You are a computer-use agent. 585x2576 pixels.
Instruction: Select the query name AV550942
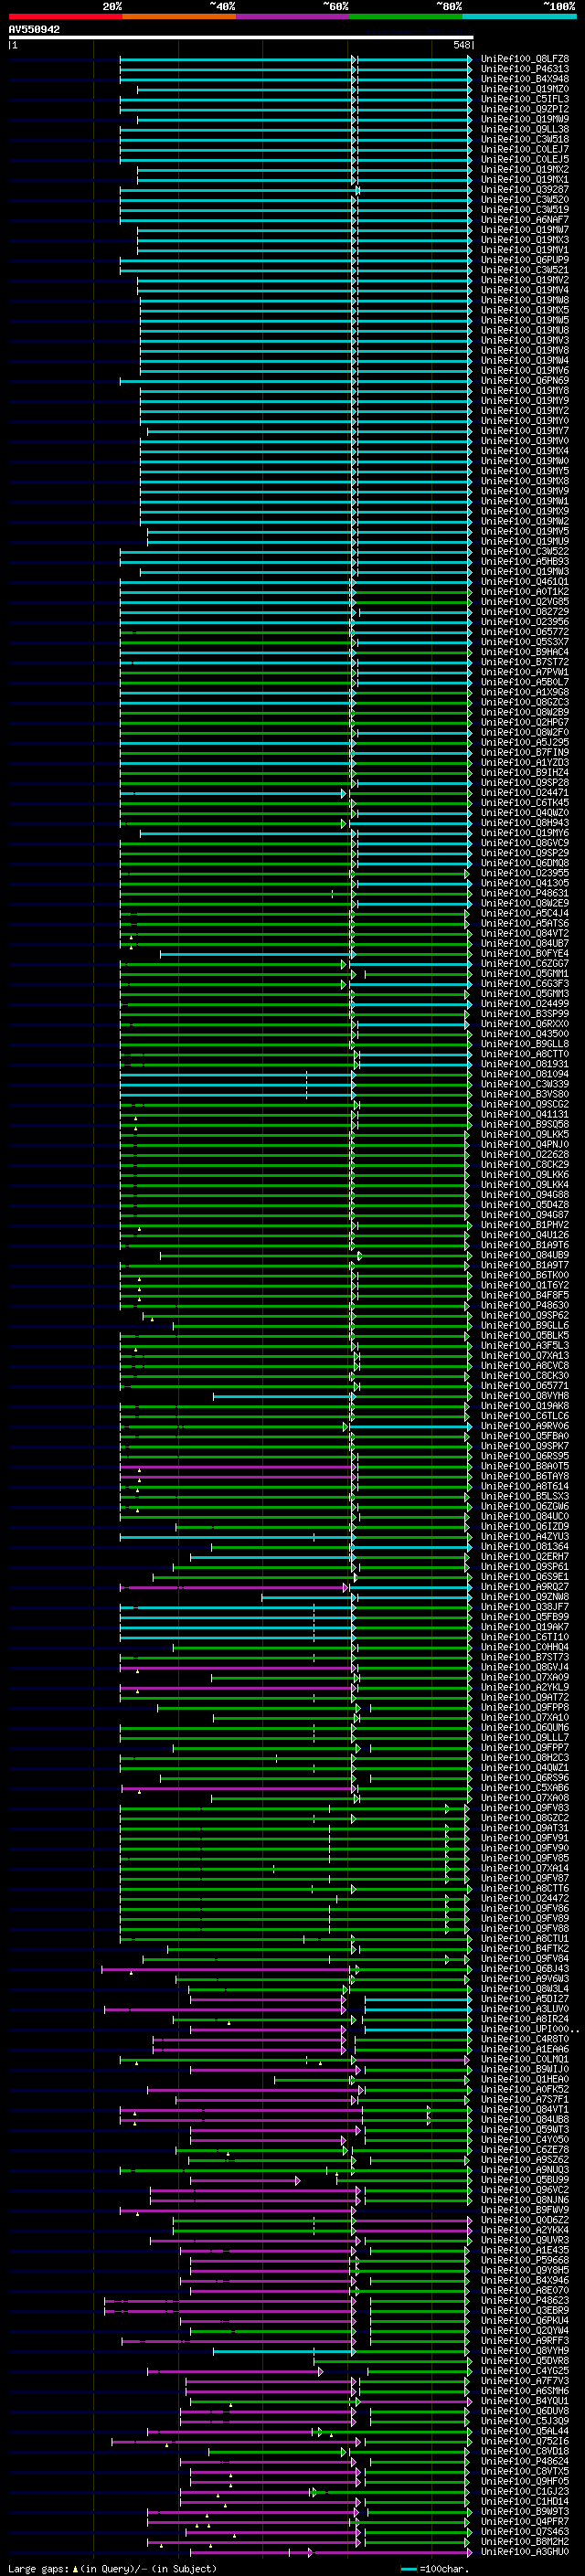point(34,29)
